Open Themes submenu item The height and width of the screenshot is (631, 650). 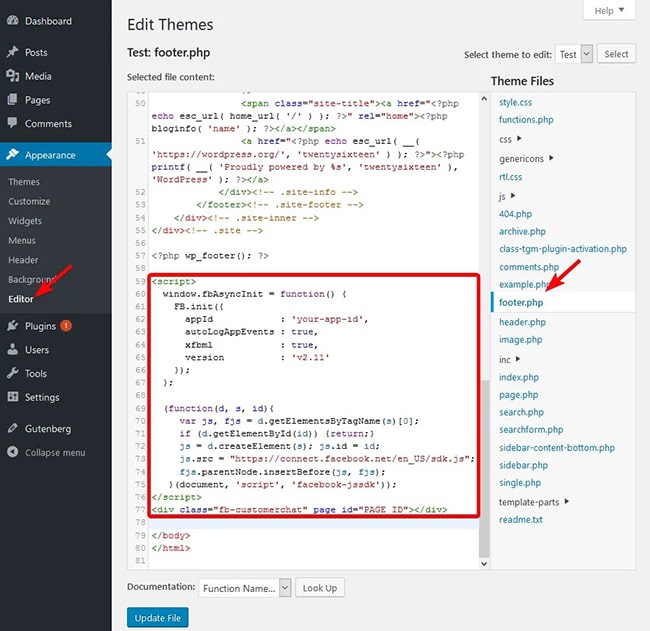(24, 182)
